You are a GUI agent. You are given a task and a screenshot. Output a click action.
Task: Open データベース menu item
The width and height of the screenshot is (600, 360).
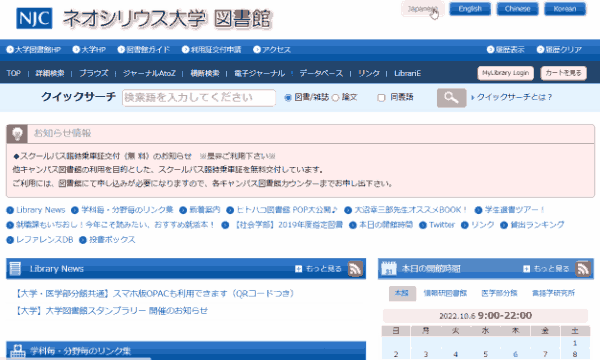tap(321, 73)
